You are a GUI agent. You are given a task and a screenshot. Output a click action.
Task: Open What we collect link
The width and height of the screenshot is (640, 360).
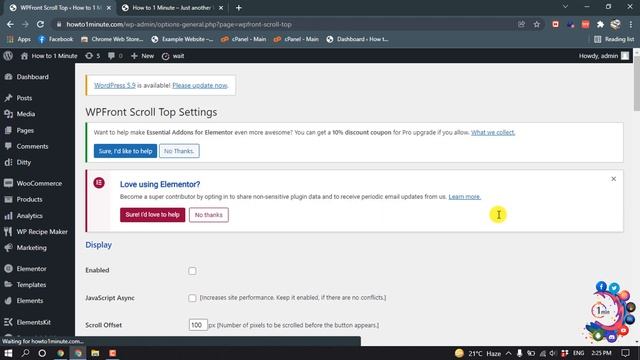coord(493,132)
